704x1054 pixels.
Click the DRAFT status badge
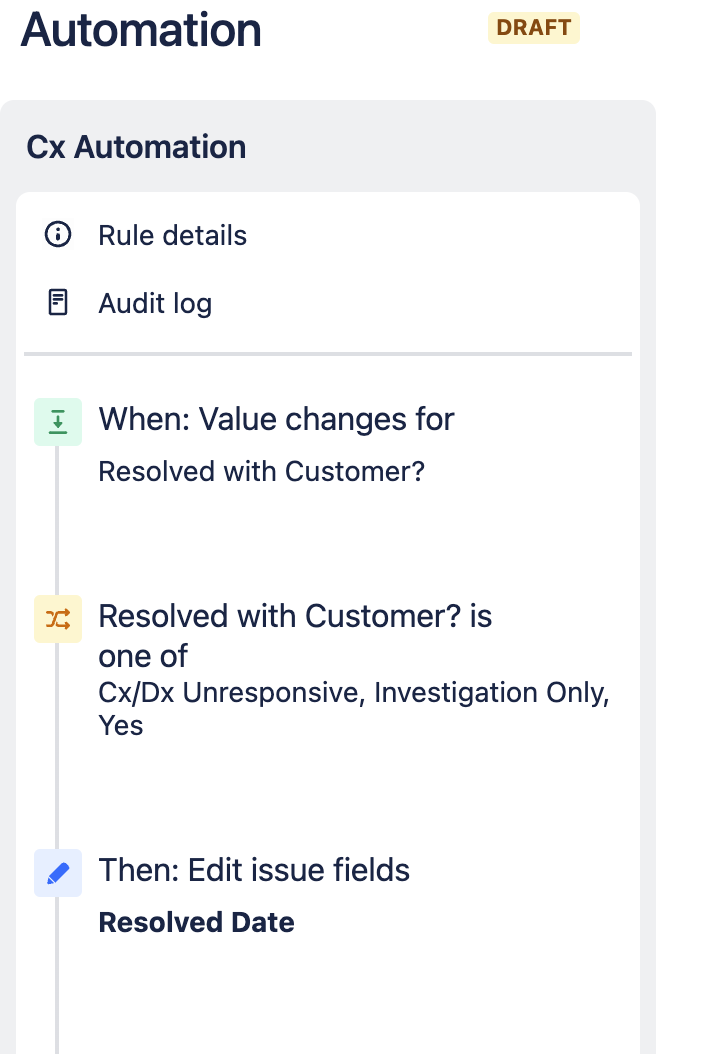pyautogui.click(x=533, y=28)
